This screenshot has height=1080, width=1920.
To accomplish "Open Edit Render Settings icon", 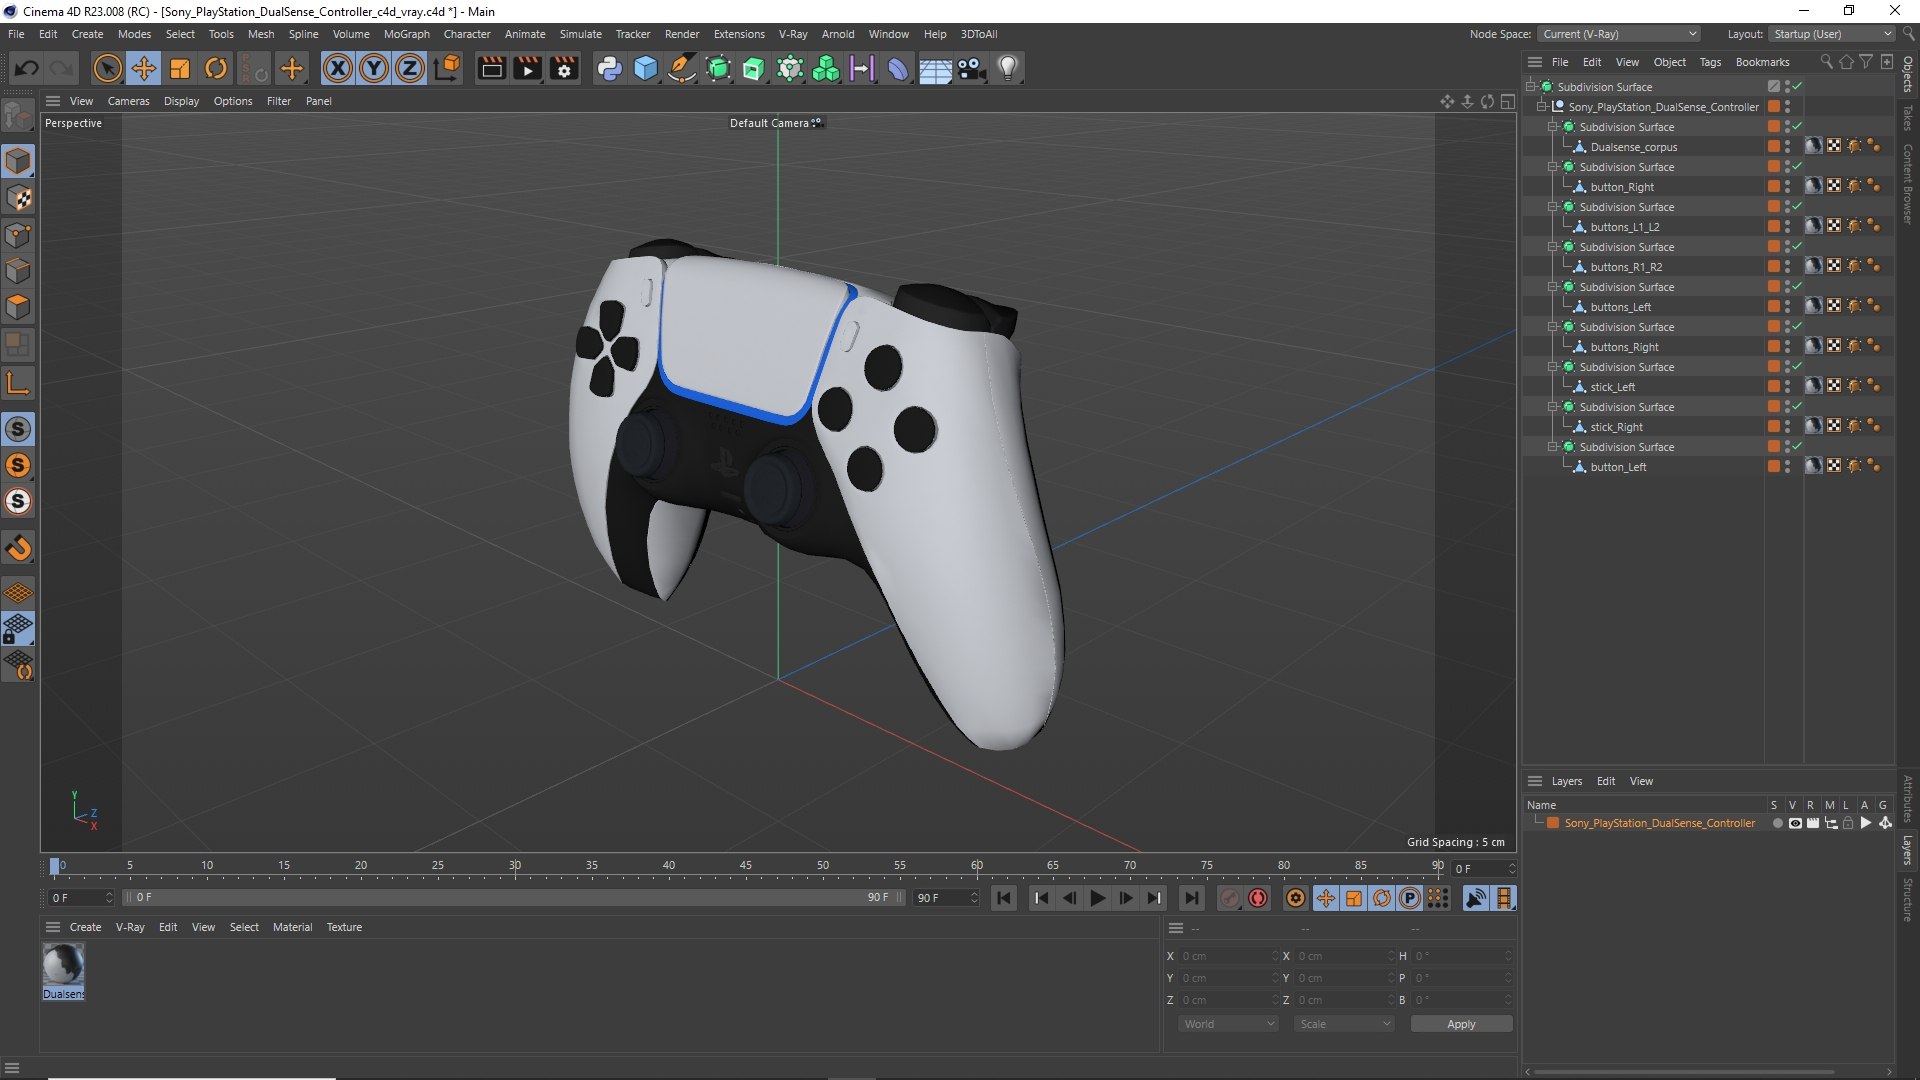I will point(564,68).
